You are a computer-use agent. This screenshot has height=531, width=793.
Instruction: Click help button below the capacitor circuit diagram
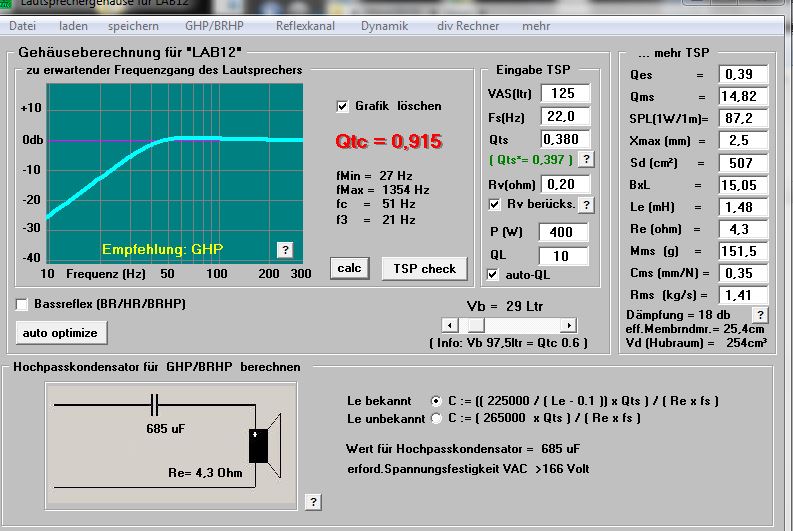point(313,501)
